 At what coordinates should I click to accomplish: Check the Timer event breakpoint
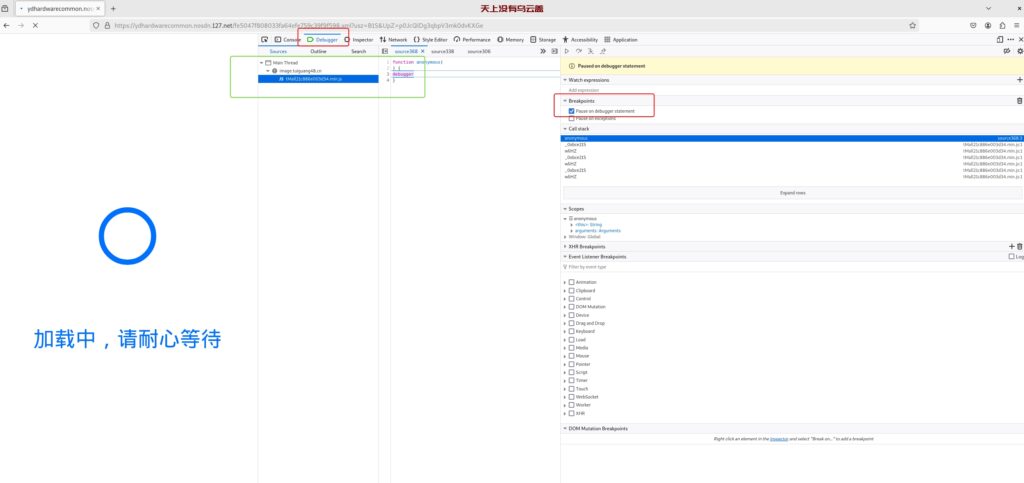point(571,381)
